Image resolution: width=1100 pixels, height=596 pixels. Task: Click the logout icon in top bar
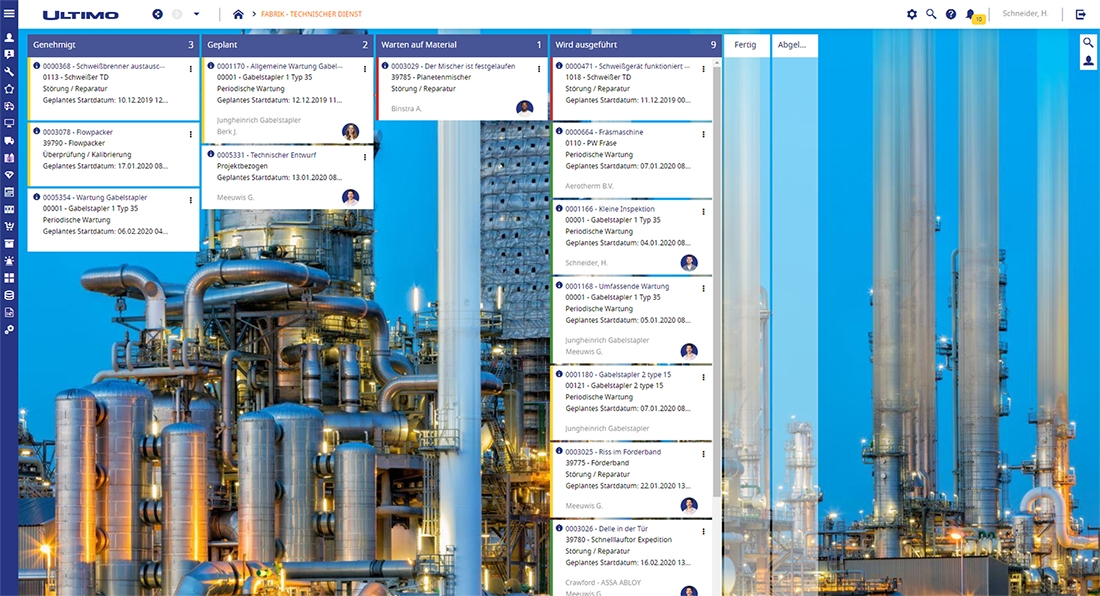[x=1080, y=14]
